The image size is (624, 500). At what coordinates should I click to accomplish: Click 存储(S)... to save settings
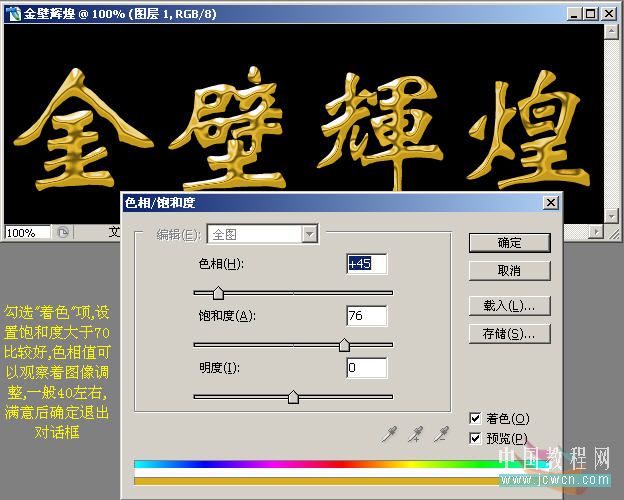tap(509, 333)
